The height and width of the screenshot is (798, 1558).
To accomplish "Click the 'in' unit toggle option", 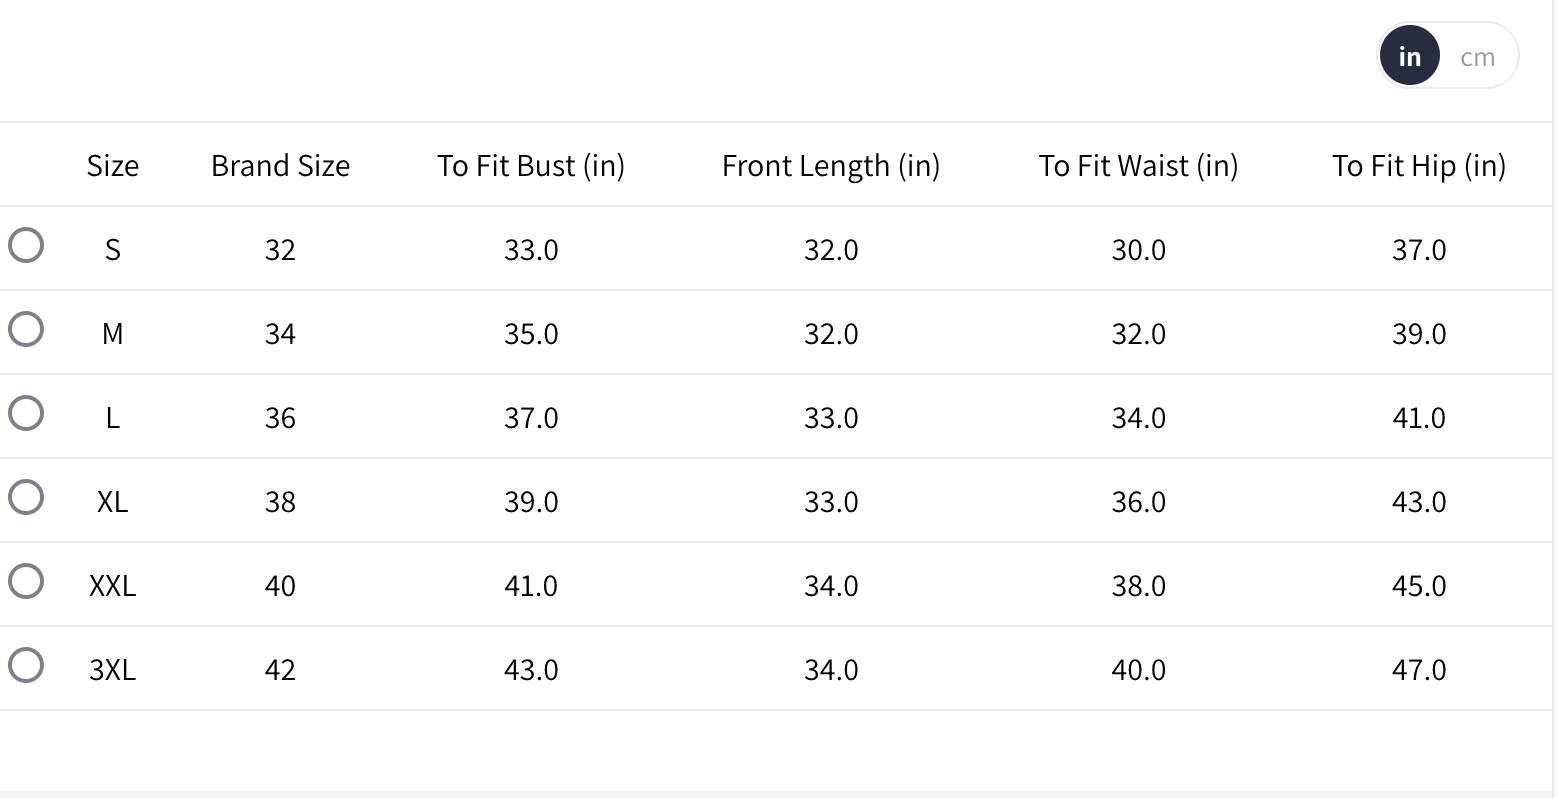I will coord(1410,57).
